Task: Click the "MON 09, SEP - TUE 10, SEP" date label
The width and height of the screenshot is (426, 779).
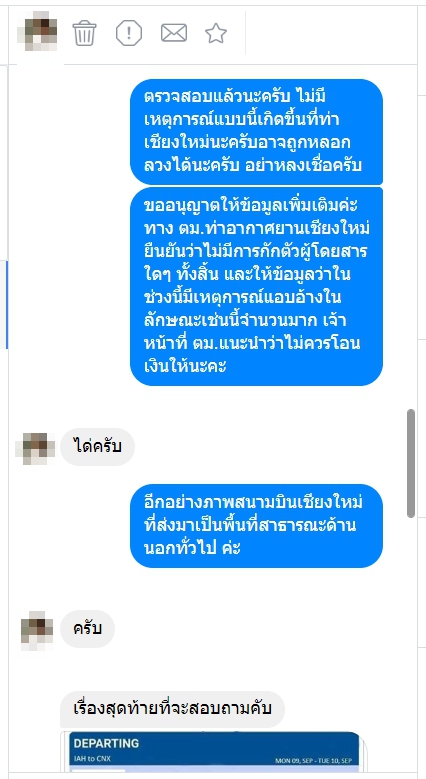Action: click(313, 761)
